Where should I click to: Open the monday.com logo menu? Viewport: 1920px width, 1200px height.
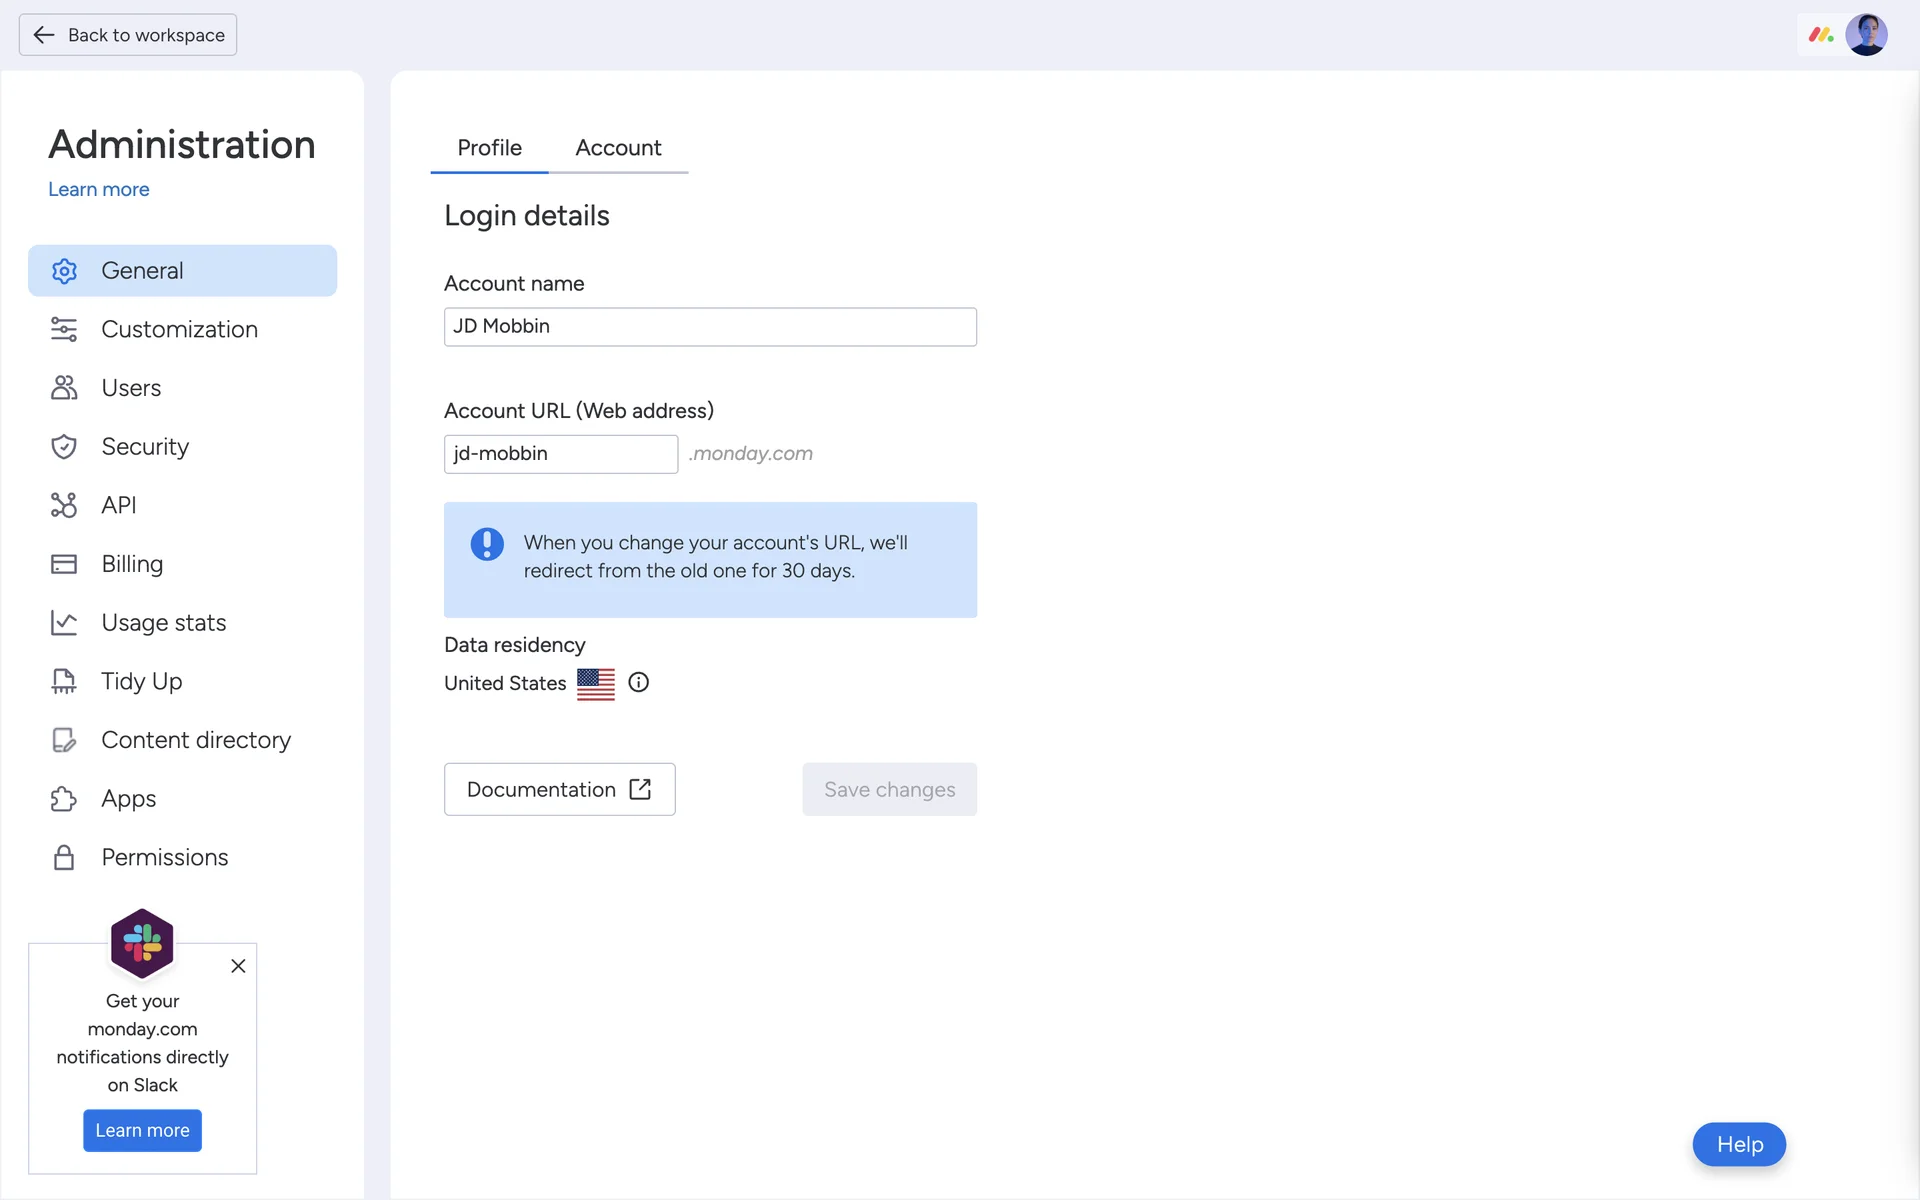[1820, 35]
